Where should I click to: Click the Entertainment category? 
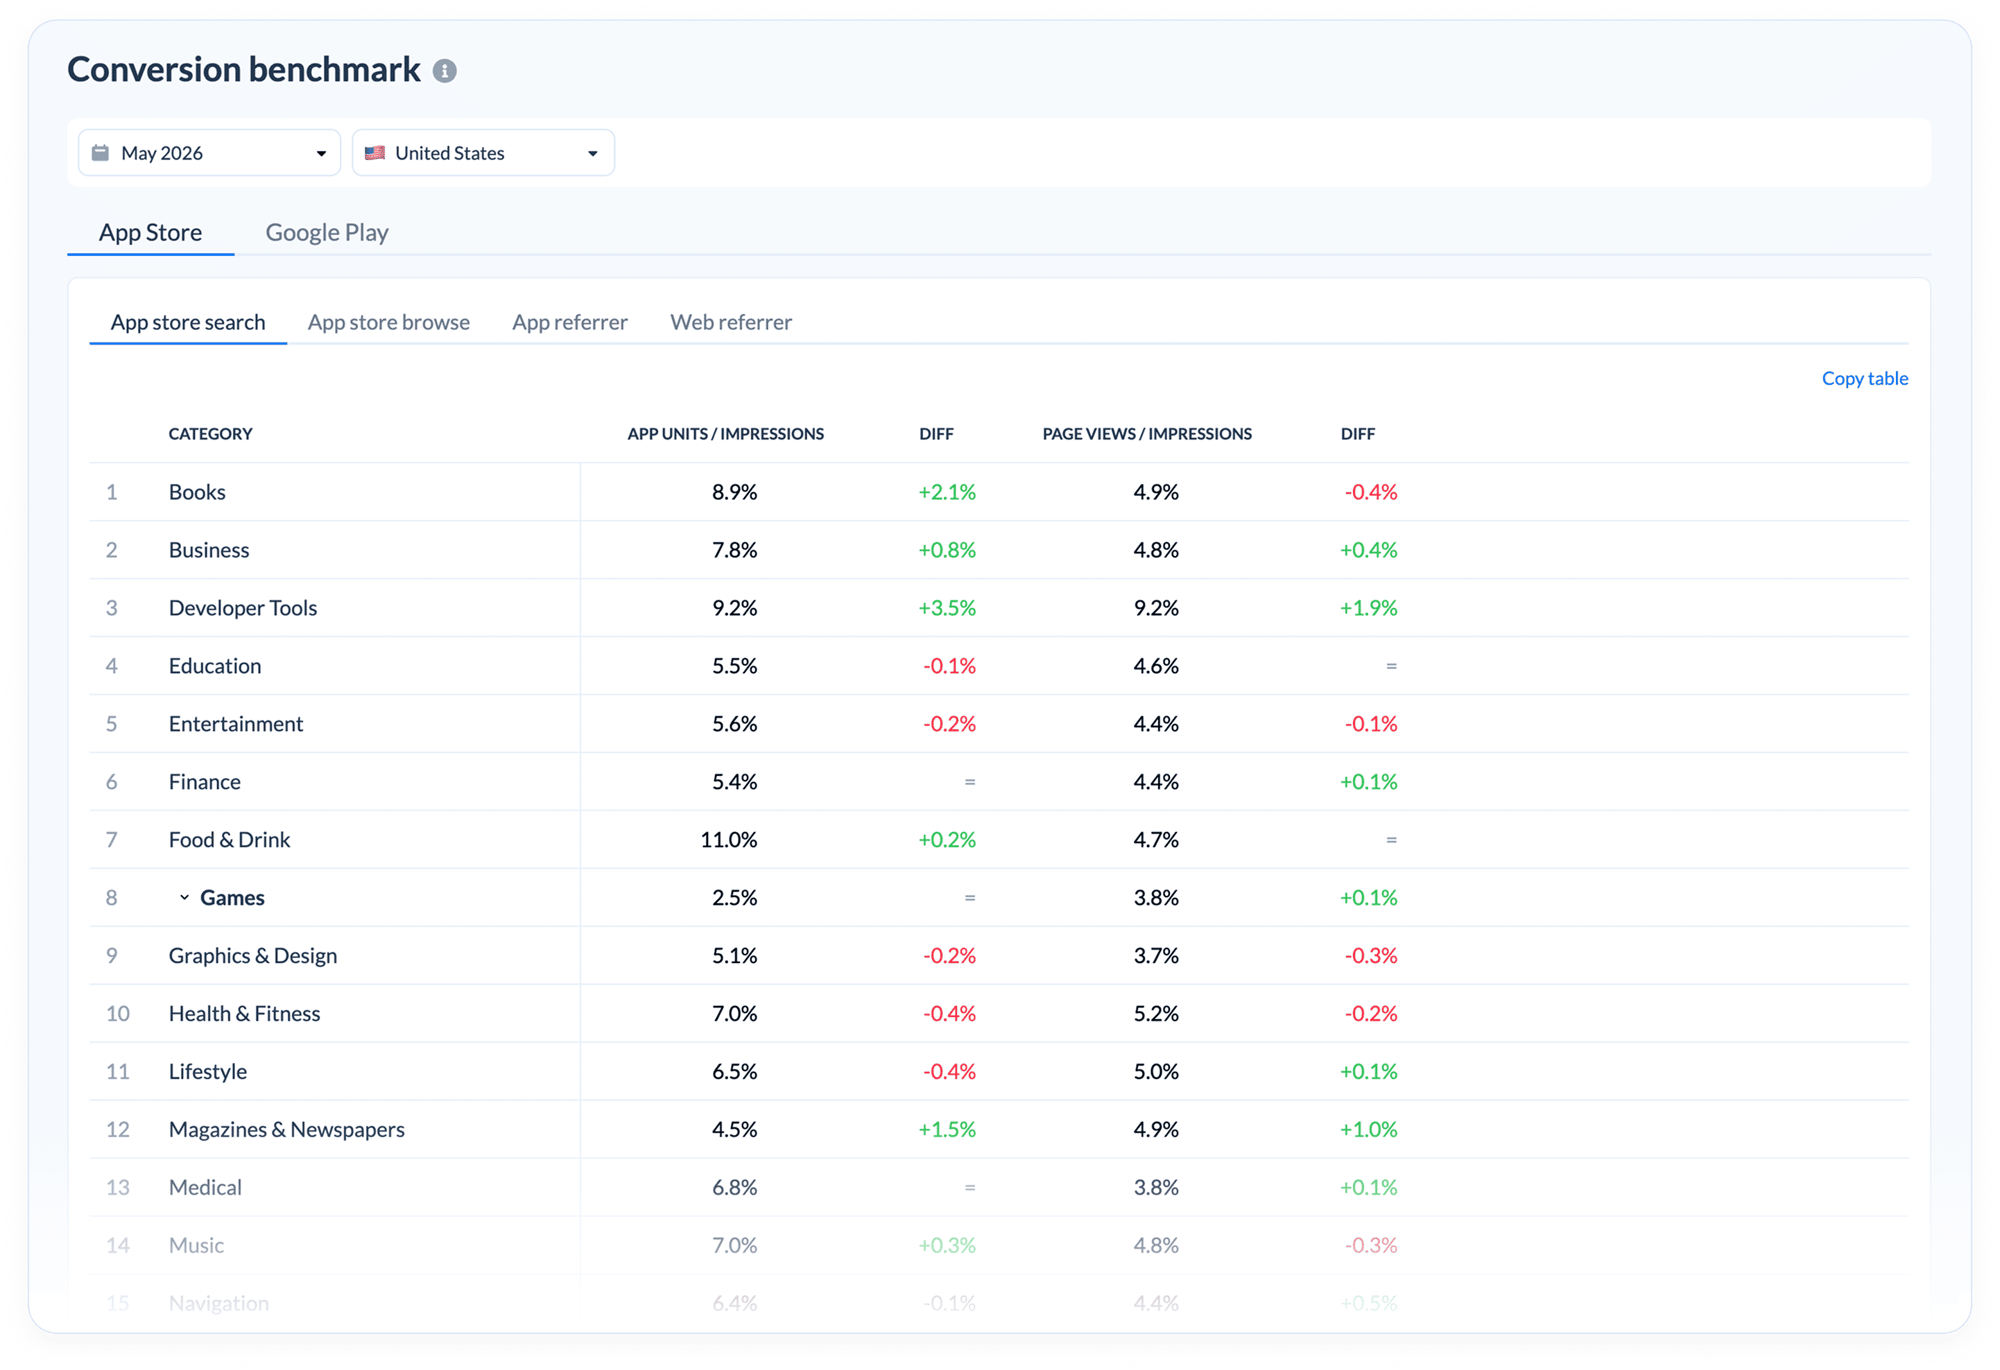click(x=236, y=724)
